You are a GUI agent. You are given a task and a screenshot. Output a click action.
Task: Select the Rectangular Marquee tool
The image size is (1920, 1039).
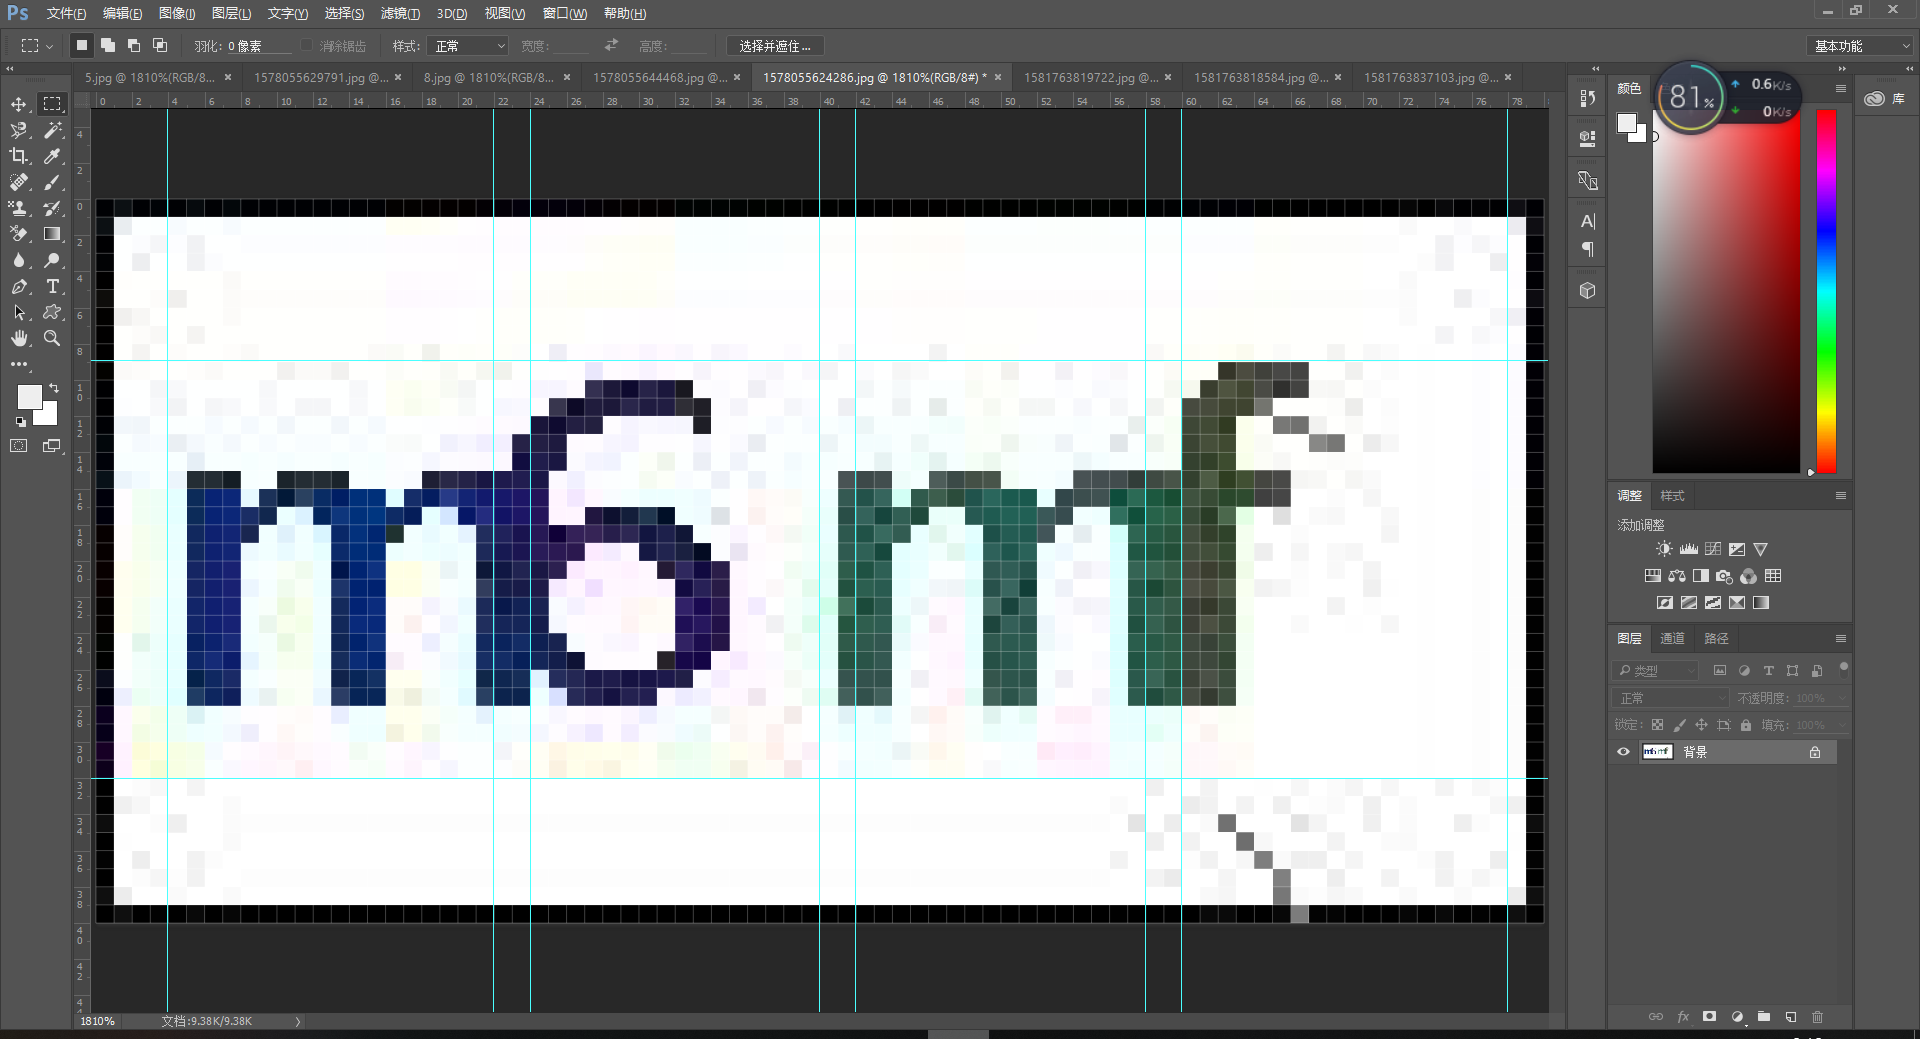click(53, 104)
